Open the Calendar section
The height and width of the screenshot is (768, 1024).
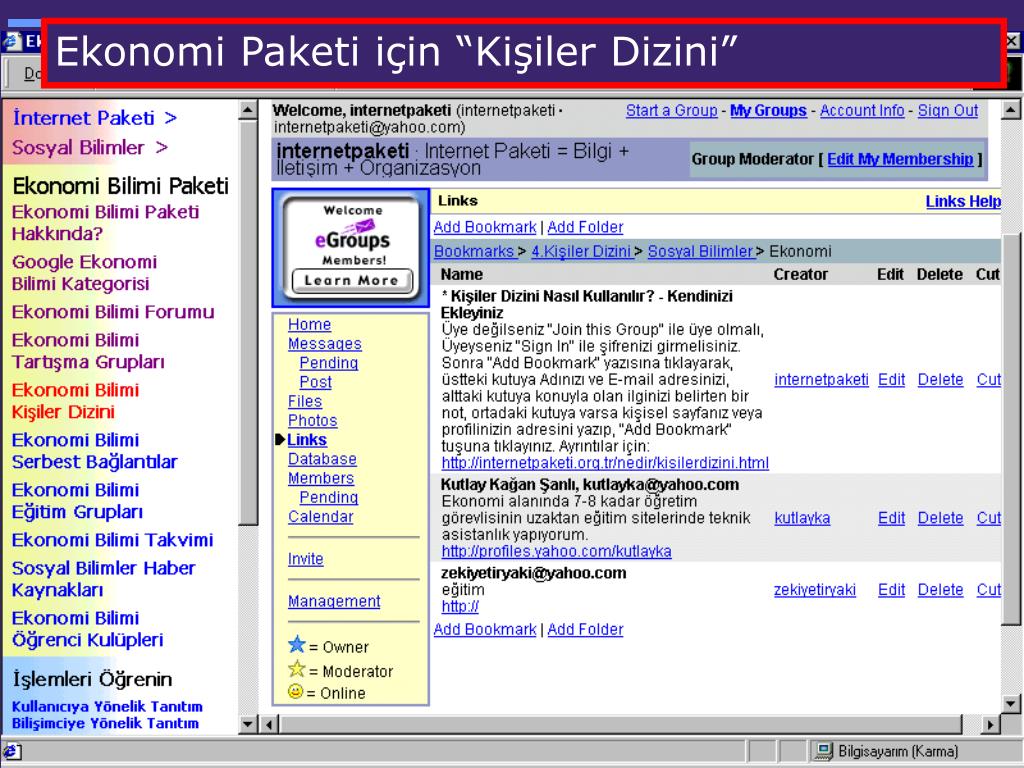(x=321, y=517)
